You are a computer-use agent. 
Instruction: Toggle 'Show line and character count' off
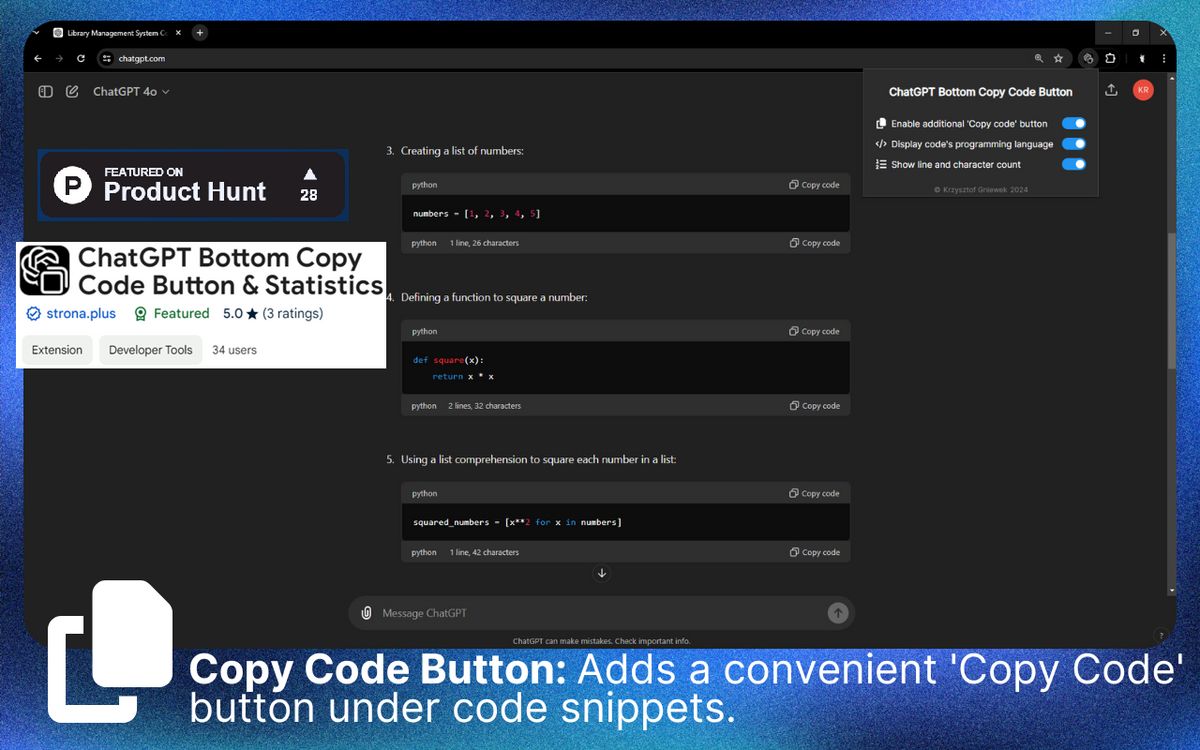tap(1073, 164)
